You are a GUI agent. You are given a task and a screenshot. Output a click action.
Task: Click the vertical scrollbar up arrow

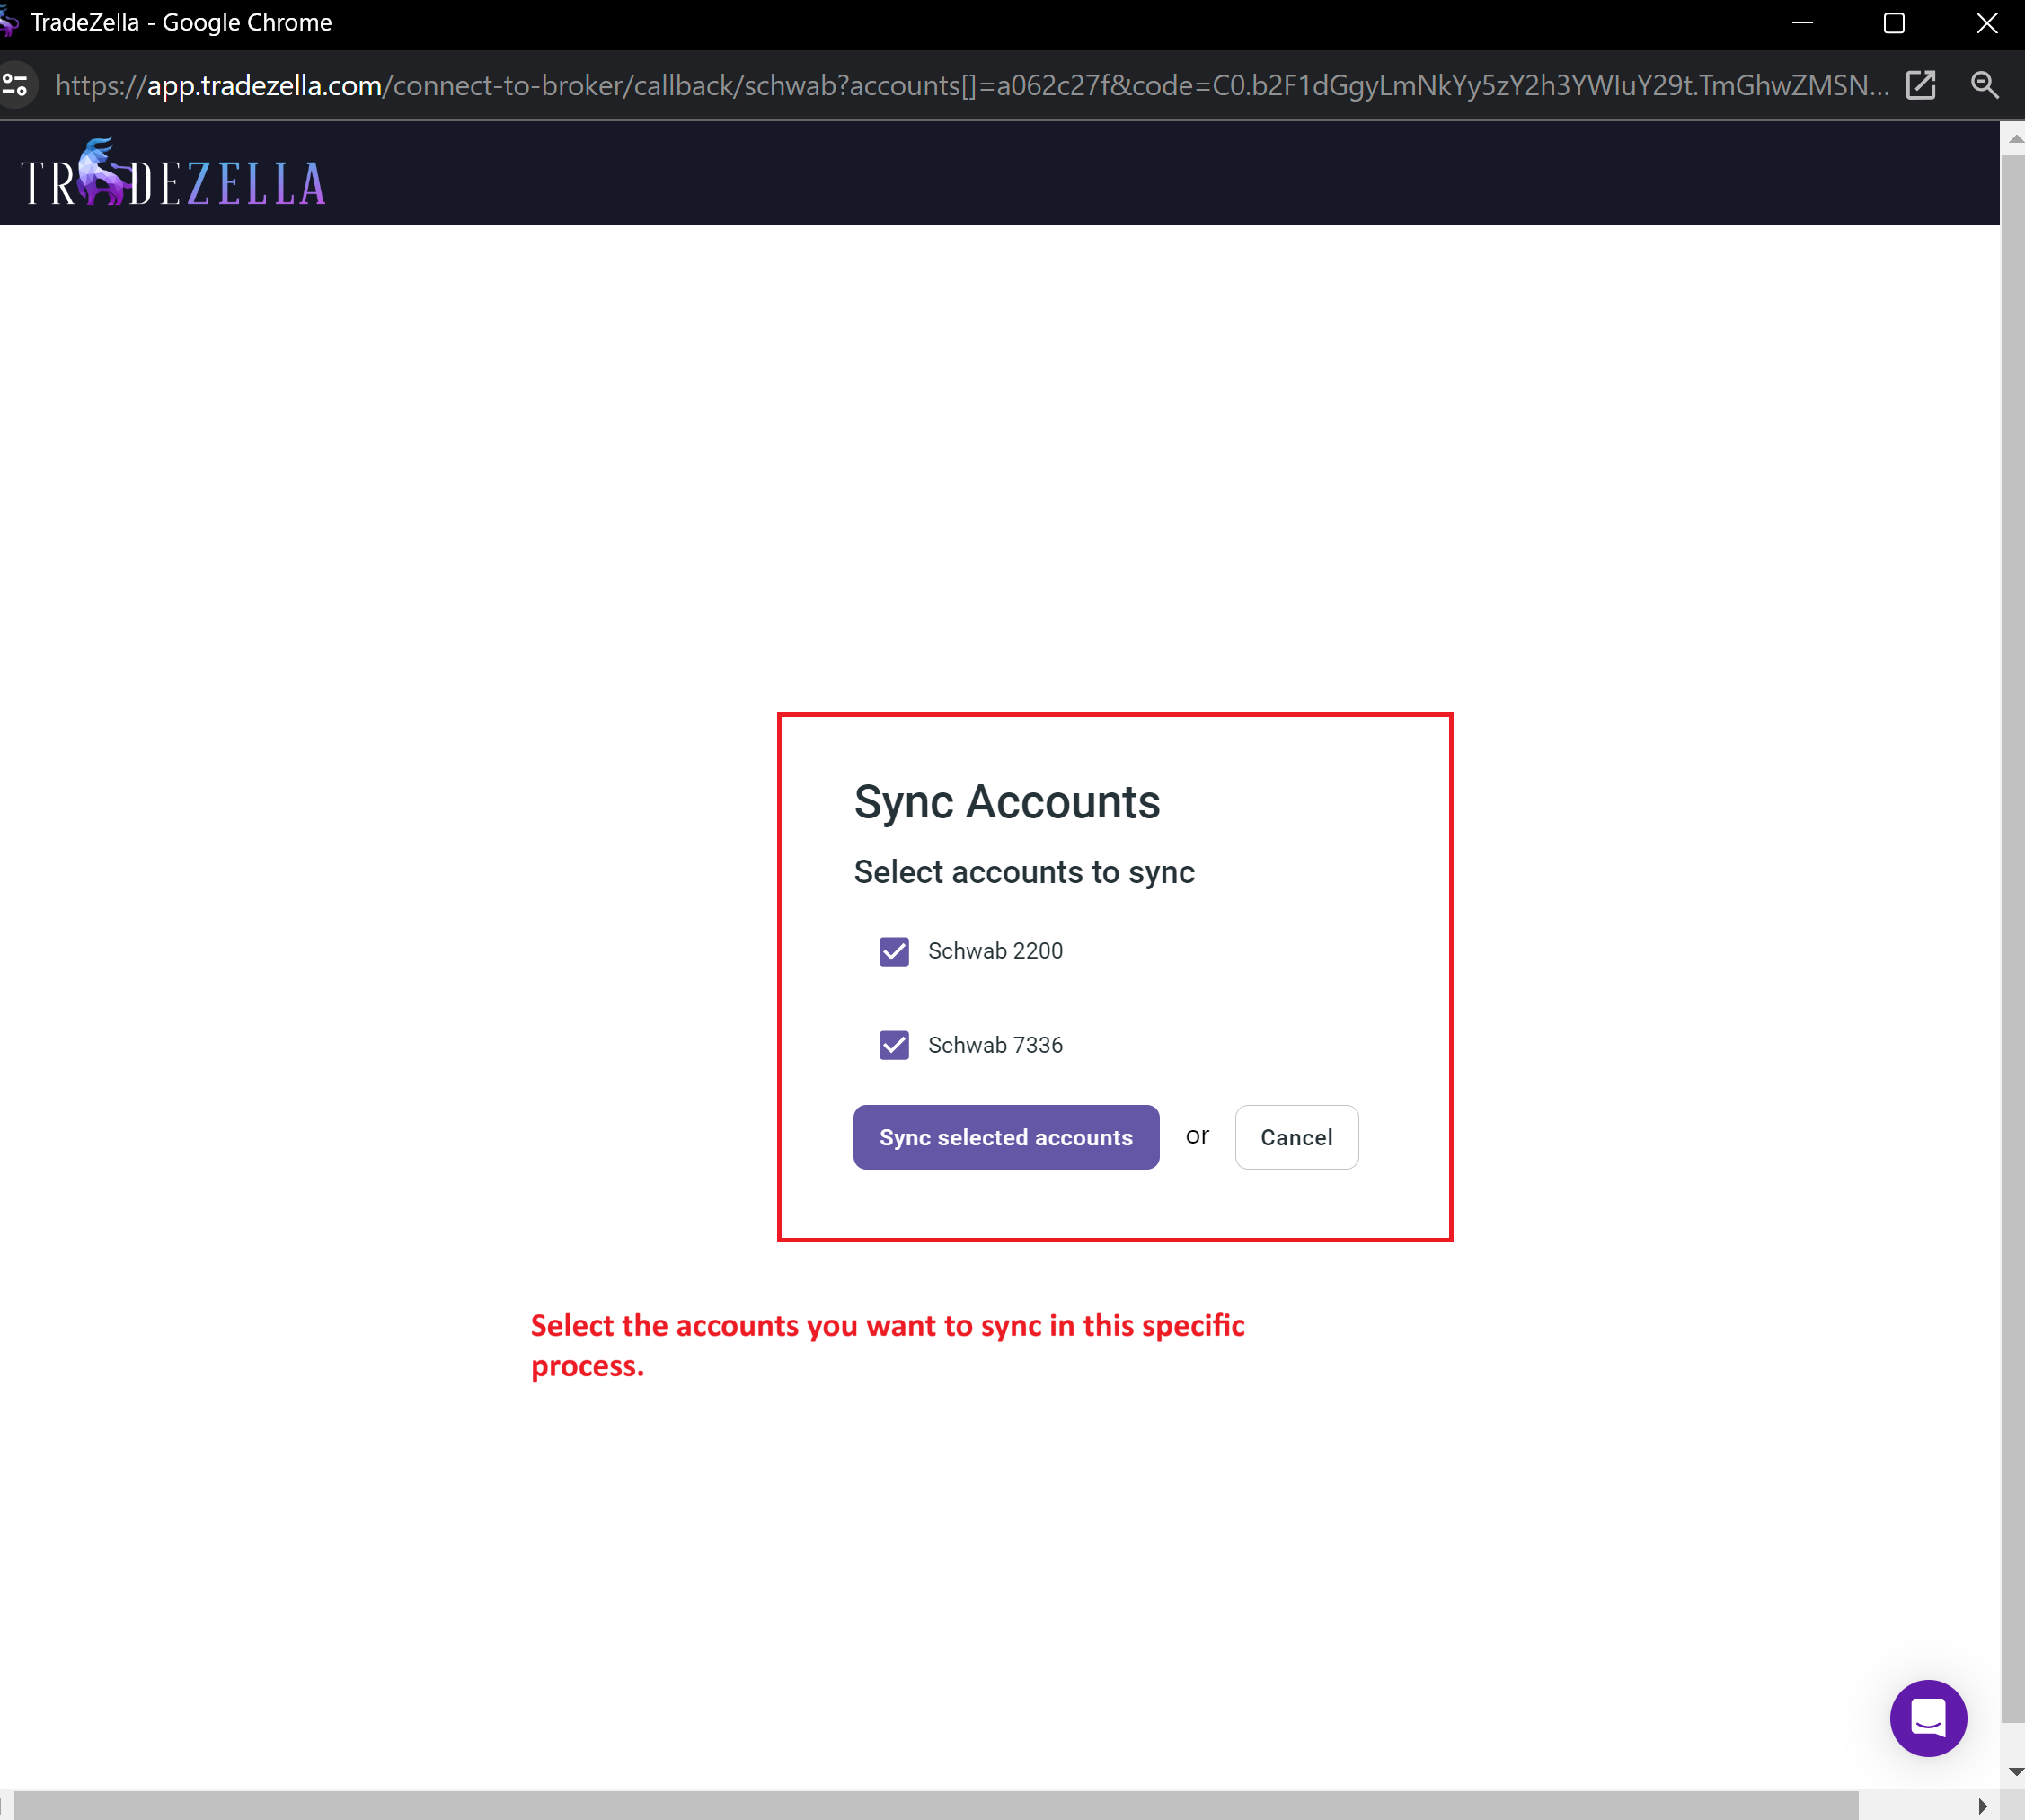click(x=2014, y=140)
